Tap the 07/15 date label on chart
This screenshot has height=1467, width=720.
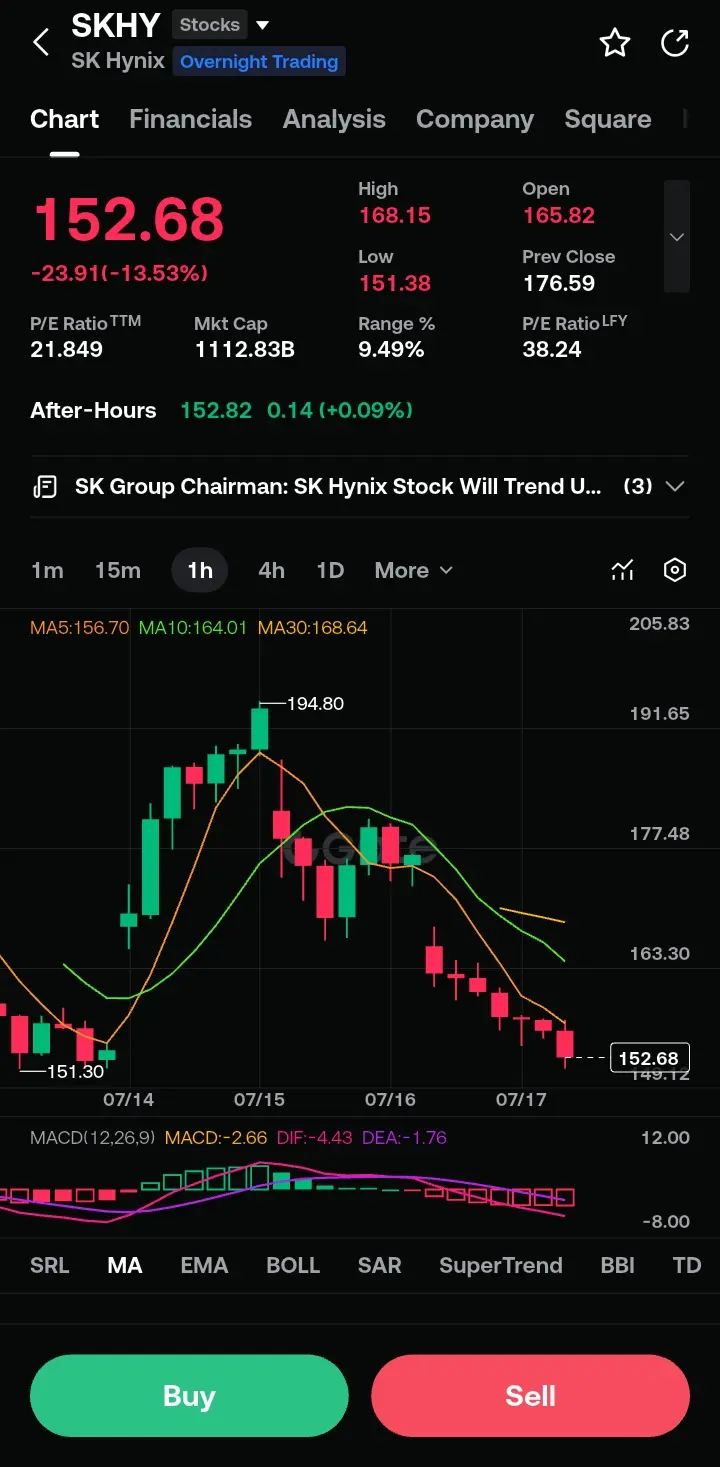[259, 1099]
